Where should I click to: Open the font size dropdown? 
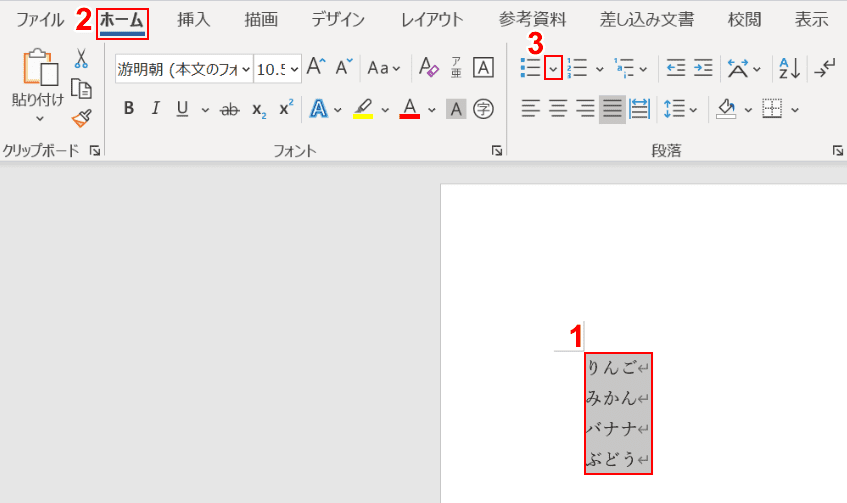tap(294, 69)
